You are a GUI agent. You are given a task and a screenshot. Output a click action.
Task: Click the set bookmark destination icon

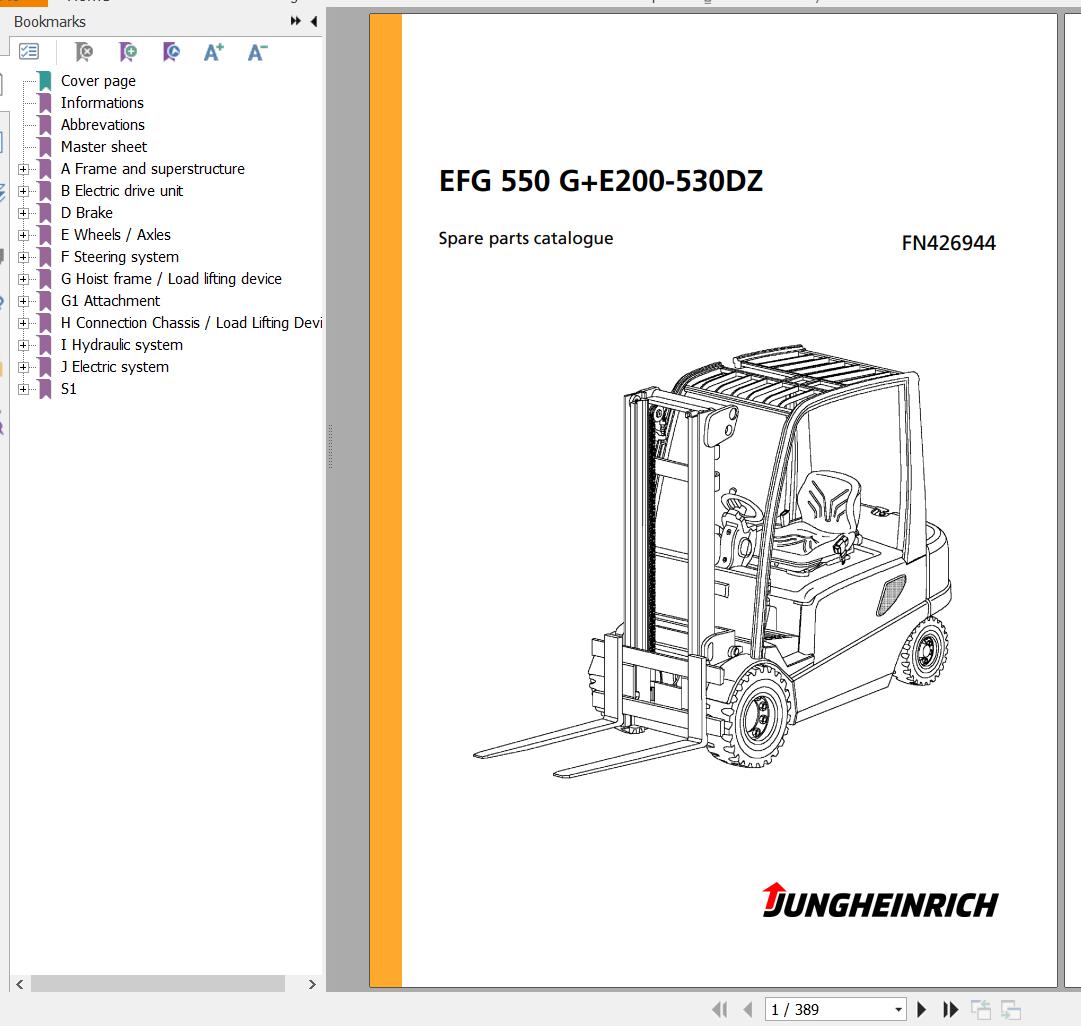[171, 52]
